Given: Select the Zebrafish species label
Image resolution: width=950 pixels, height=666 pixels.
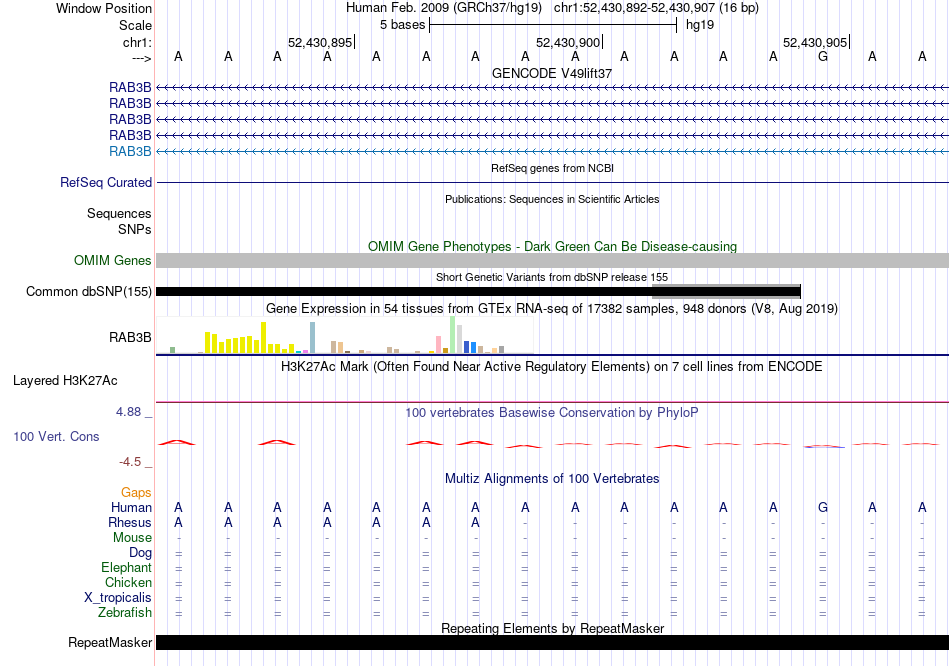Looking at the screenshot, I should tap(125, 613).
